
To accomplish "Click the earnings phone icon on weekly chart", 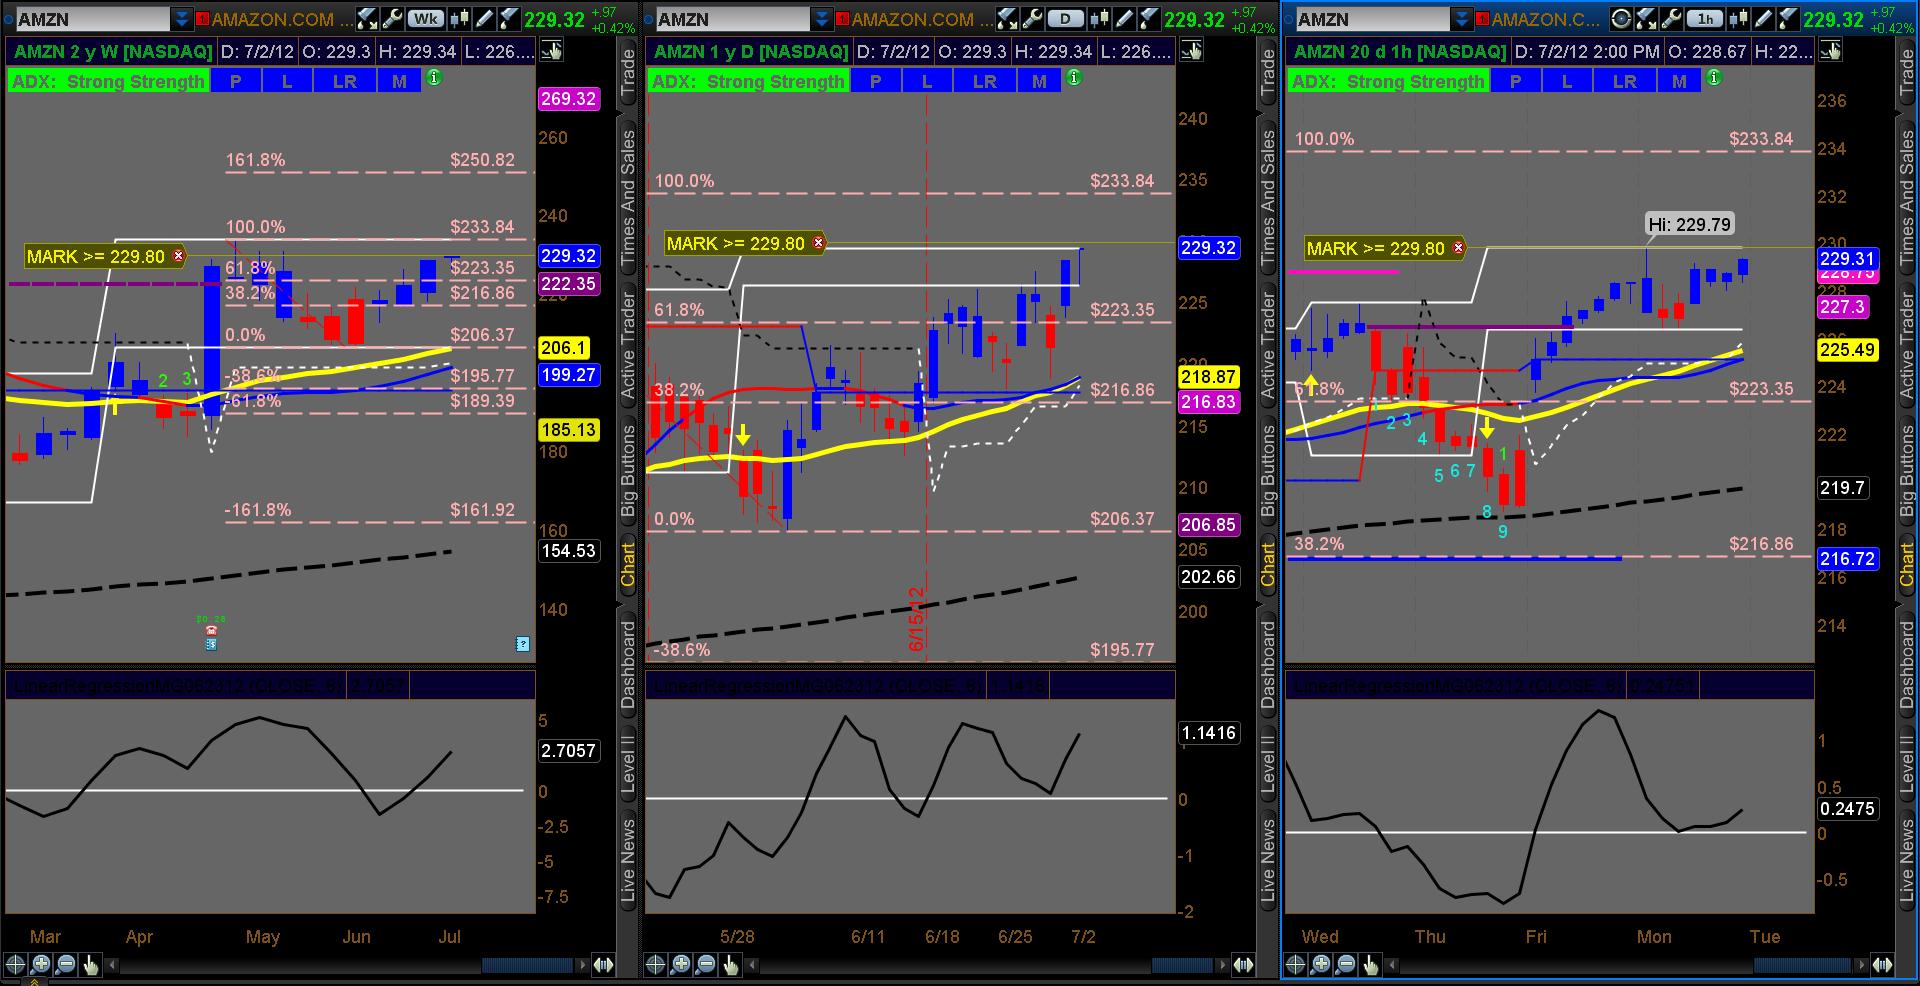I will tap(211, 632).
